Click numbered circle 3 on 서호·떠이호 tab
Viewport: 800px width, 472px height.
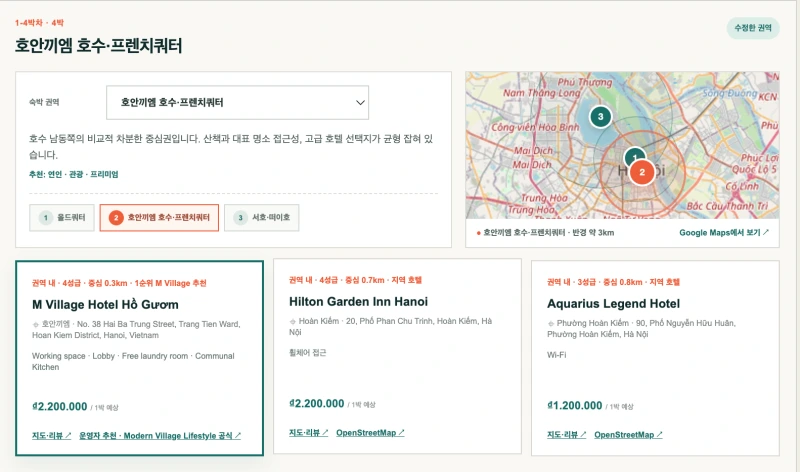click(240, 218)
